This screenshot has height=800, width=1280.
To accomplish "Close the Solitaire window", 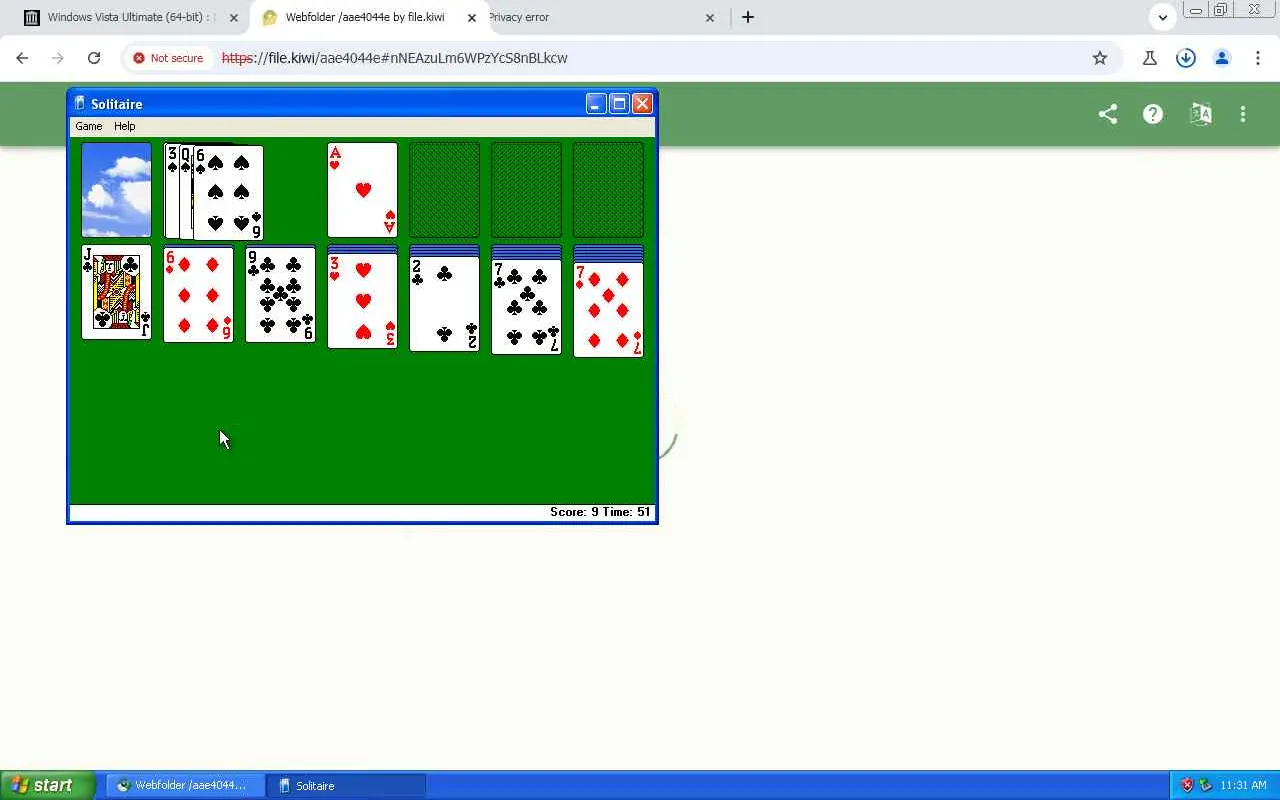I will click(642, 104).
